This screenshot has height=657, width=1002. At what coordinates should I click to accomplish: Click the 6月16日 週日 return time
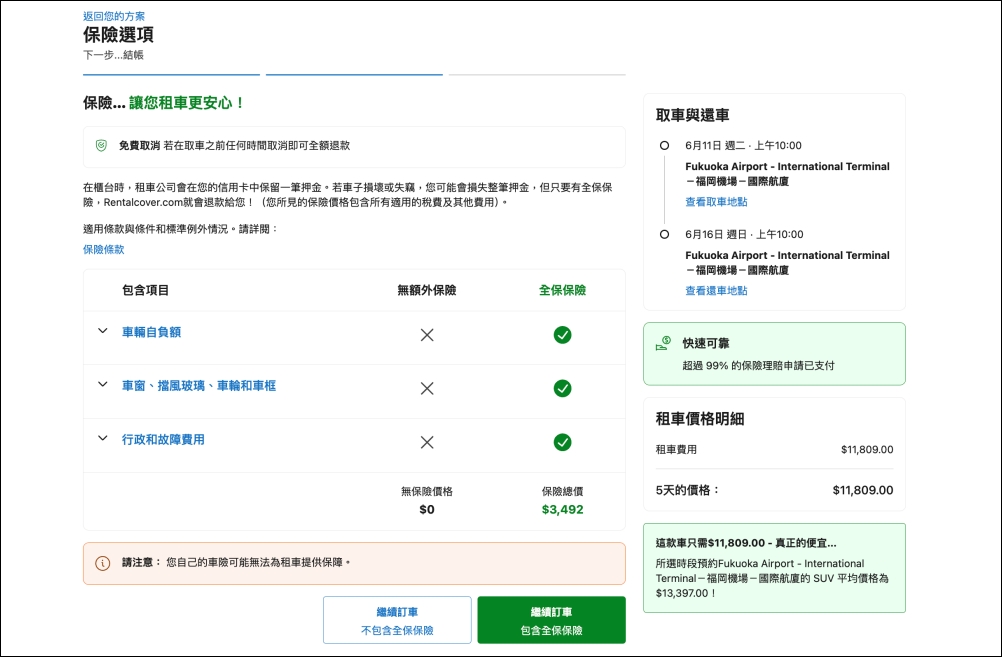pyautogui.click(x=744, y=235)
